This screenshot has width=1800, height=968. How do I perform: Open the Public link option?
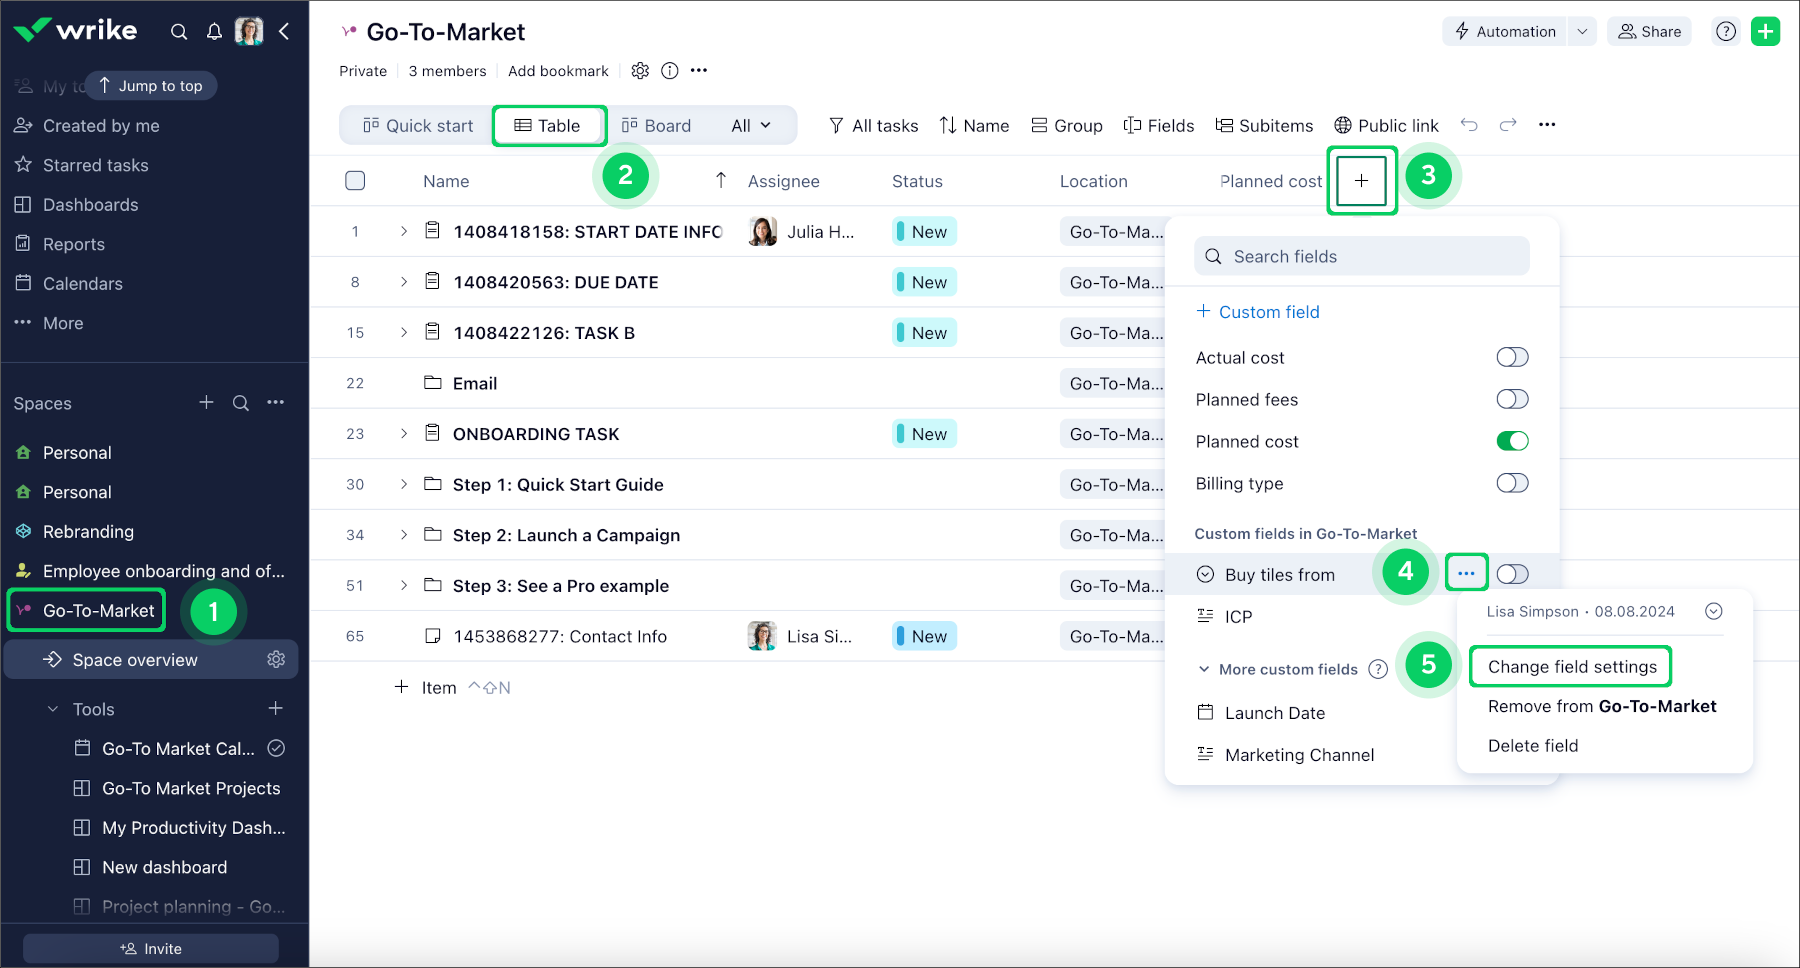(1386, 125)
